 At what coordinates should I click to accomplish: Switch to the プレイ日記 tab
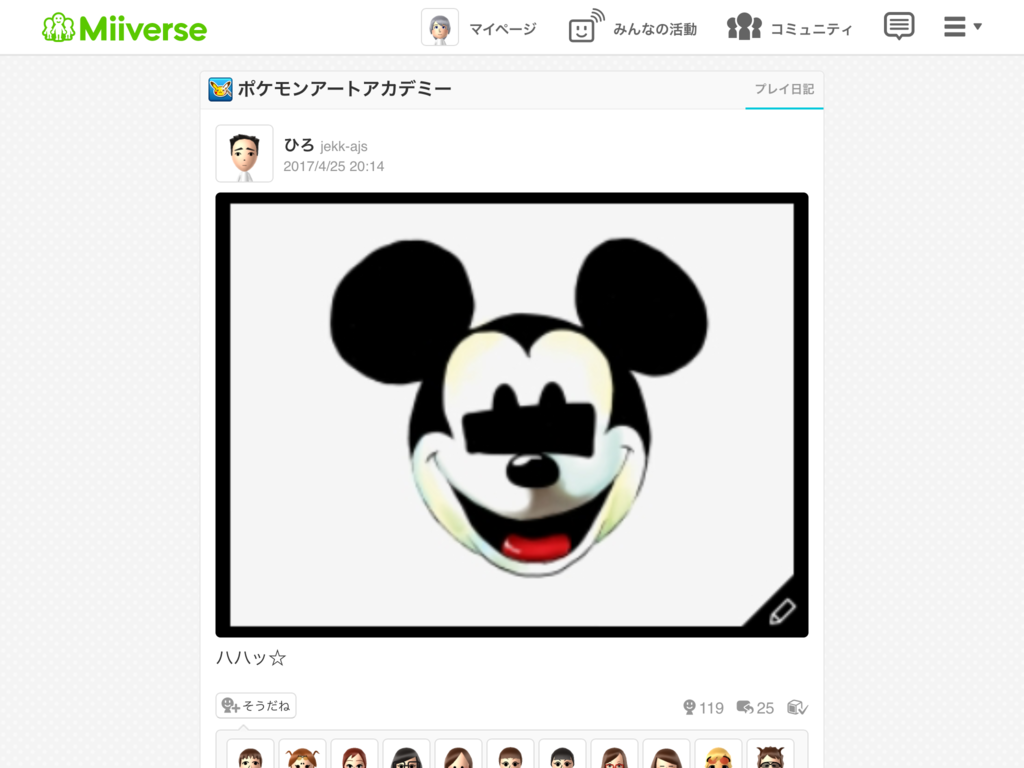point(784,89)
